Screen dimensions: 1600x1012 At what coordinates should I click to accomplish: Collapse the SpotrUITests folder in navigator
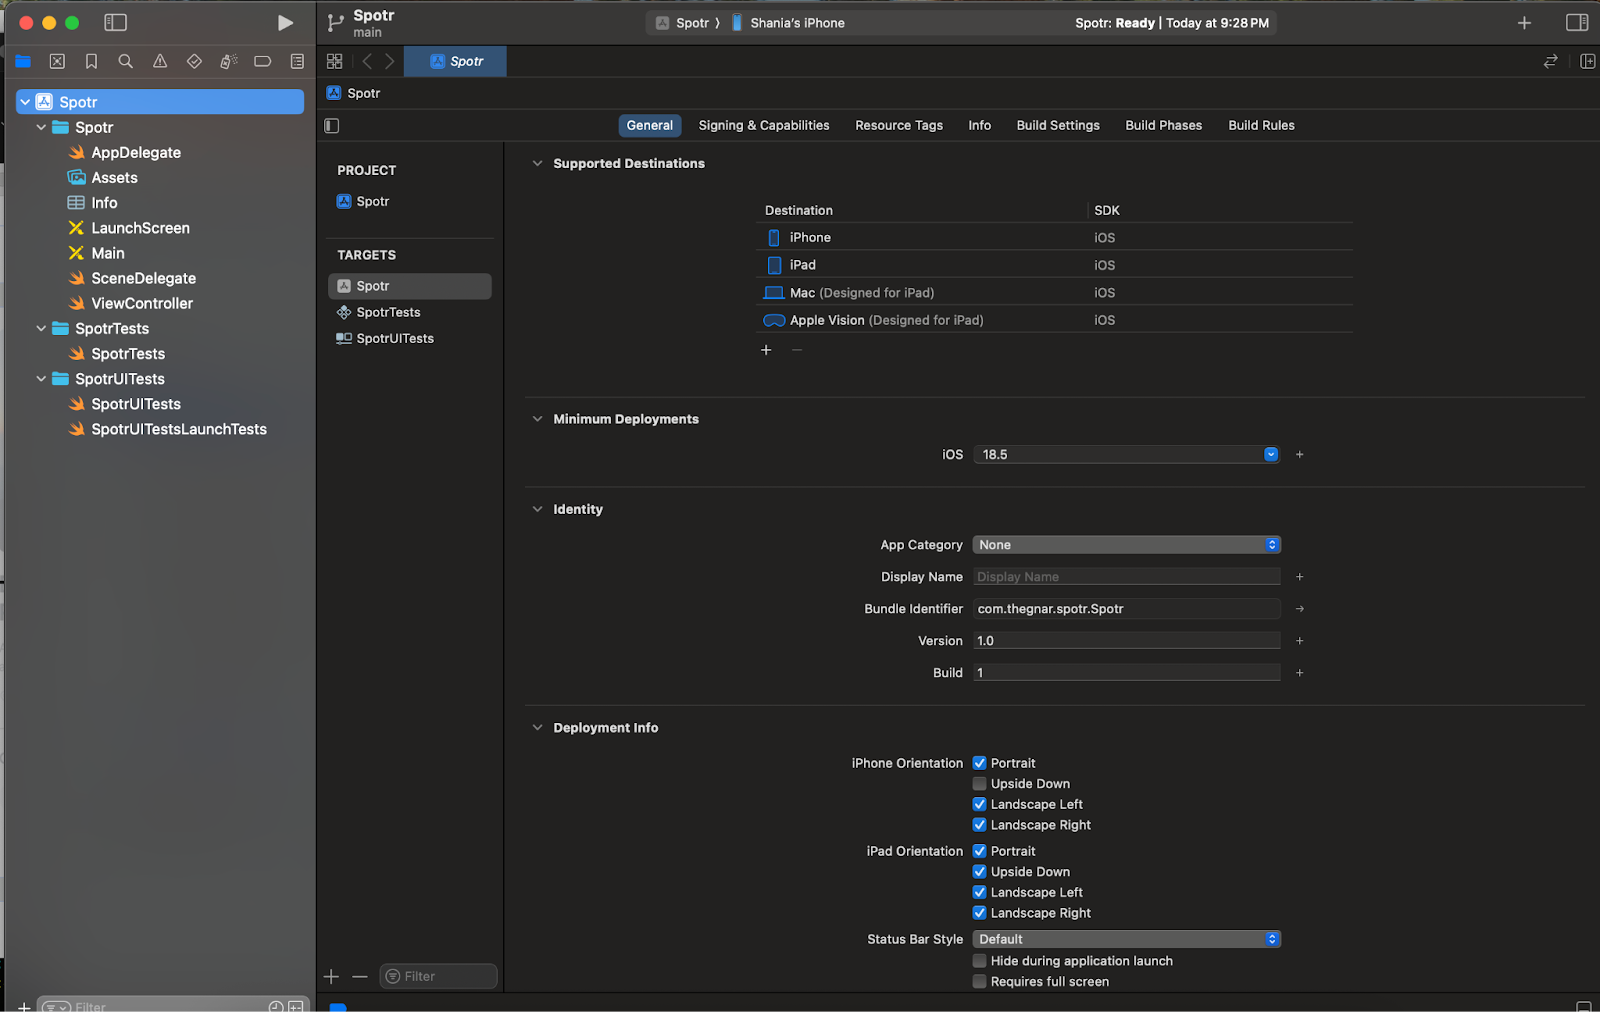coord(41,379)
